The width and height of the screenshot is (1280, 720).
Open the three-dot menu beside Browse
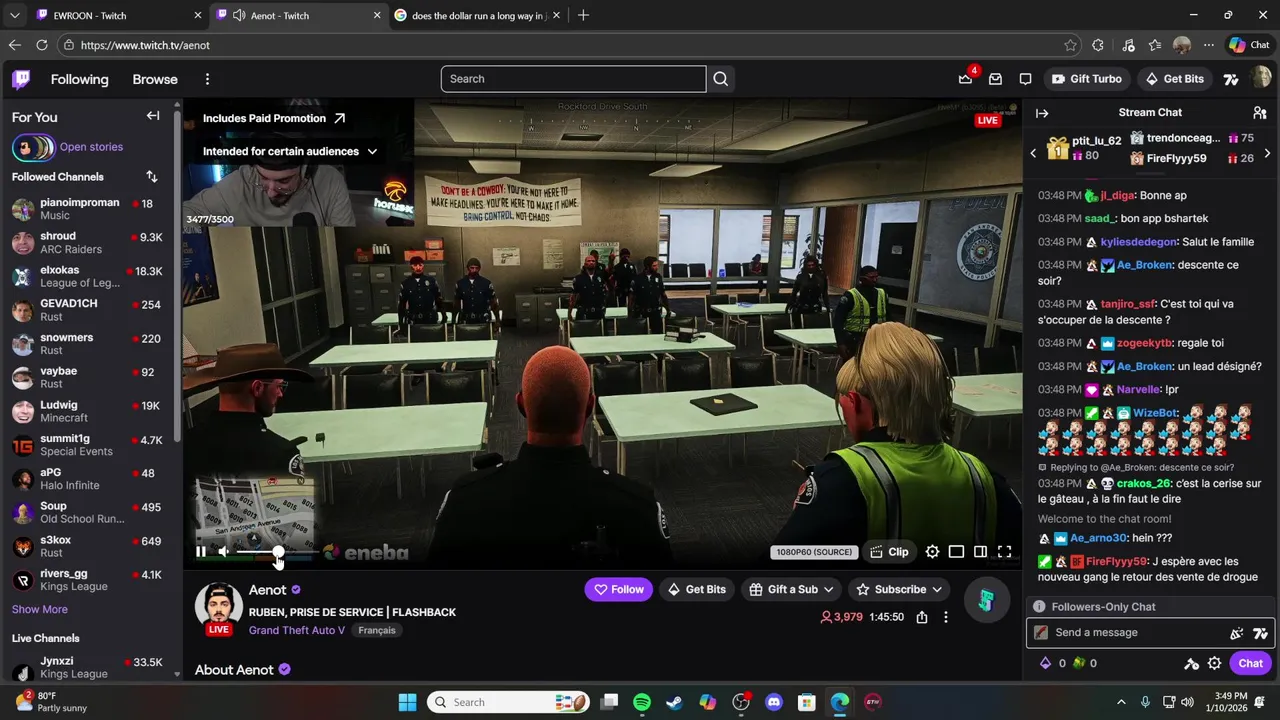[x=207, y=79]
